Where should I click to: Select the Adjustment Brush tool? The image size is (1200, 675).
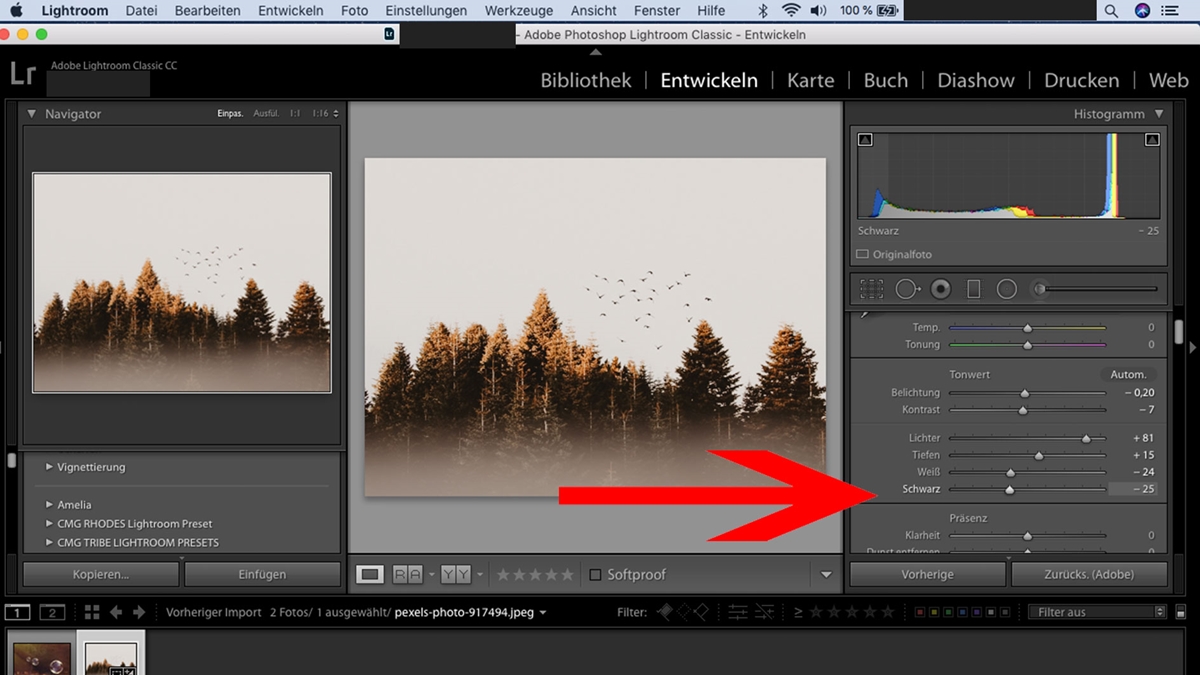(x=1040, y=288)
